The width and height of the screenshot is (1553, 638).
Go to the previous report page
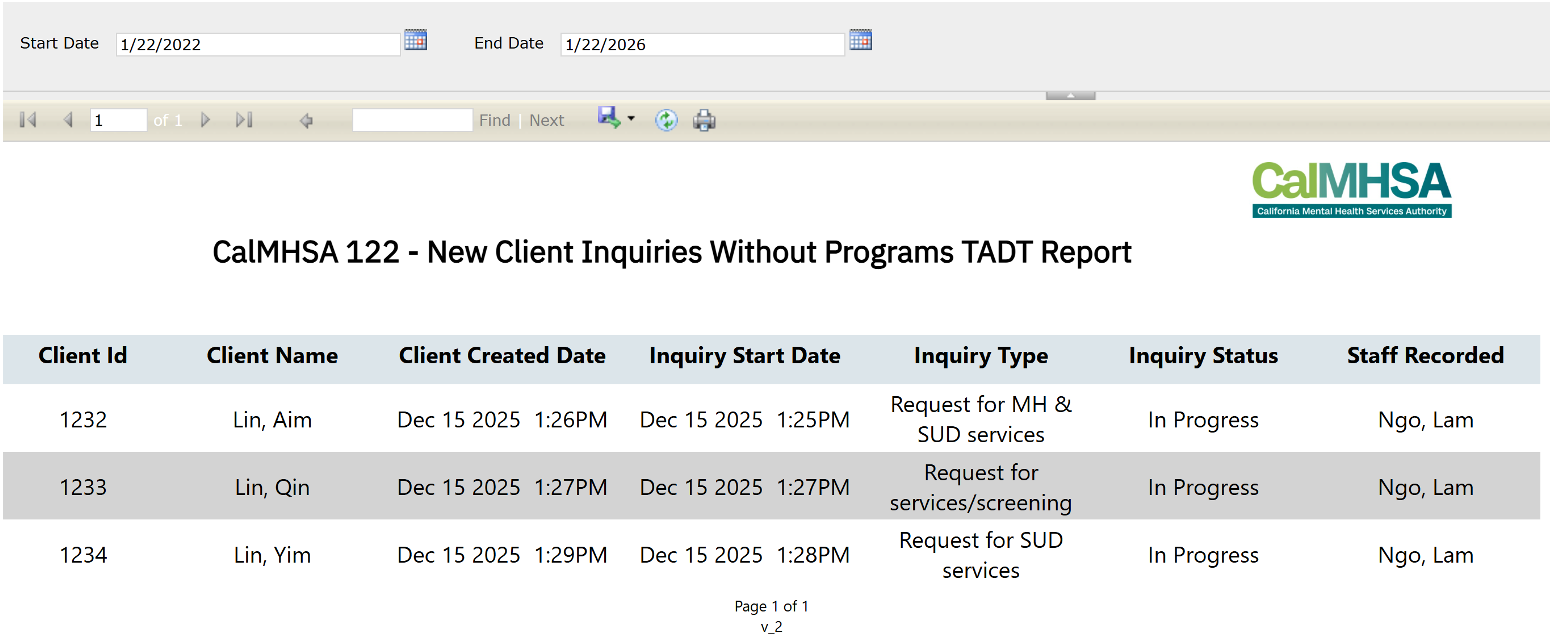click(x=68, y=120)
